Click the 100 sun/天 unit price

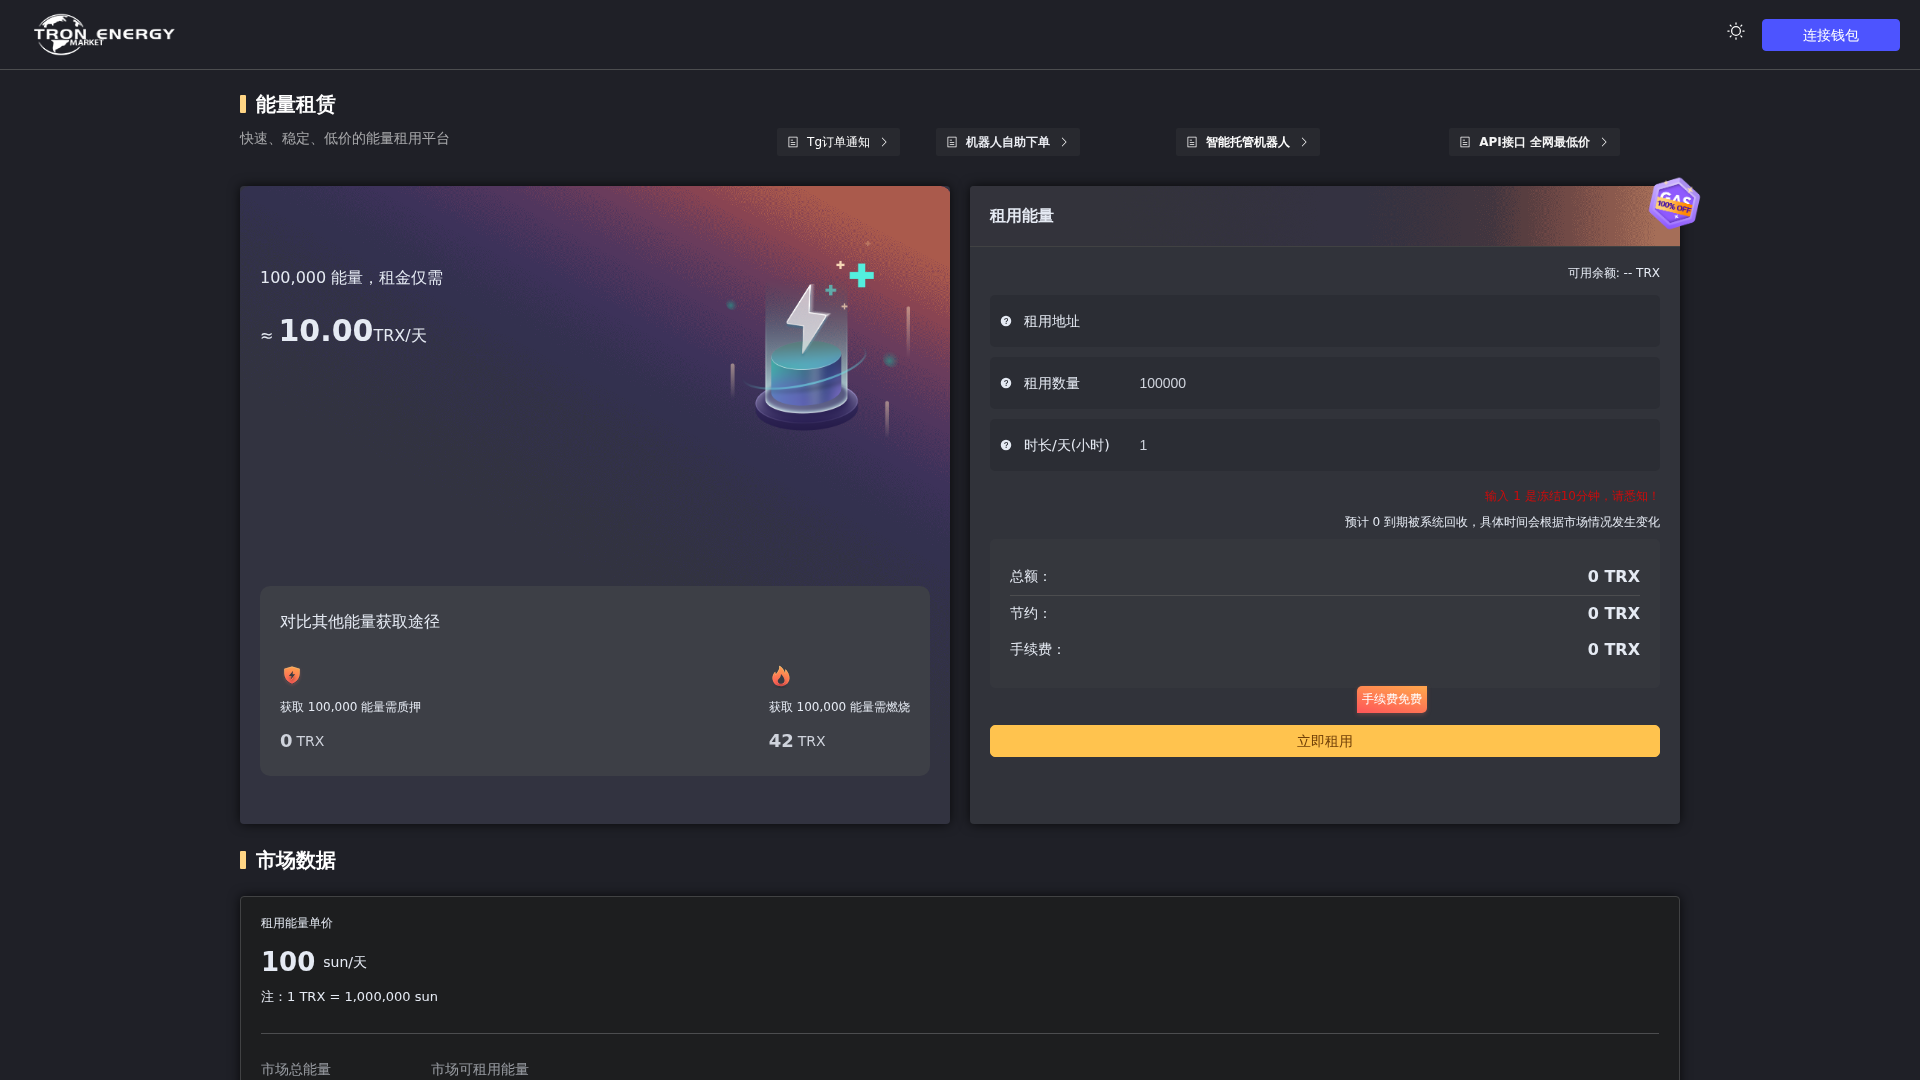[314, 961]
